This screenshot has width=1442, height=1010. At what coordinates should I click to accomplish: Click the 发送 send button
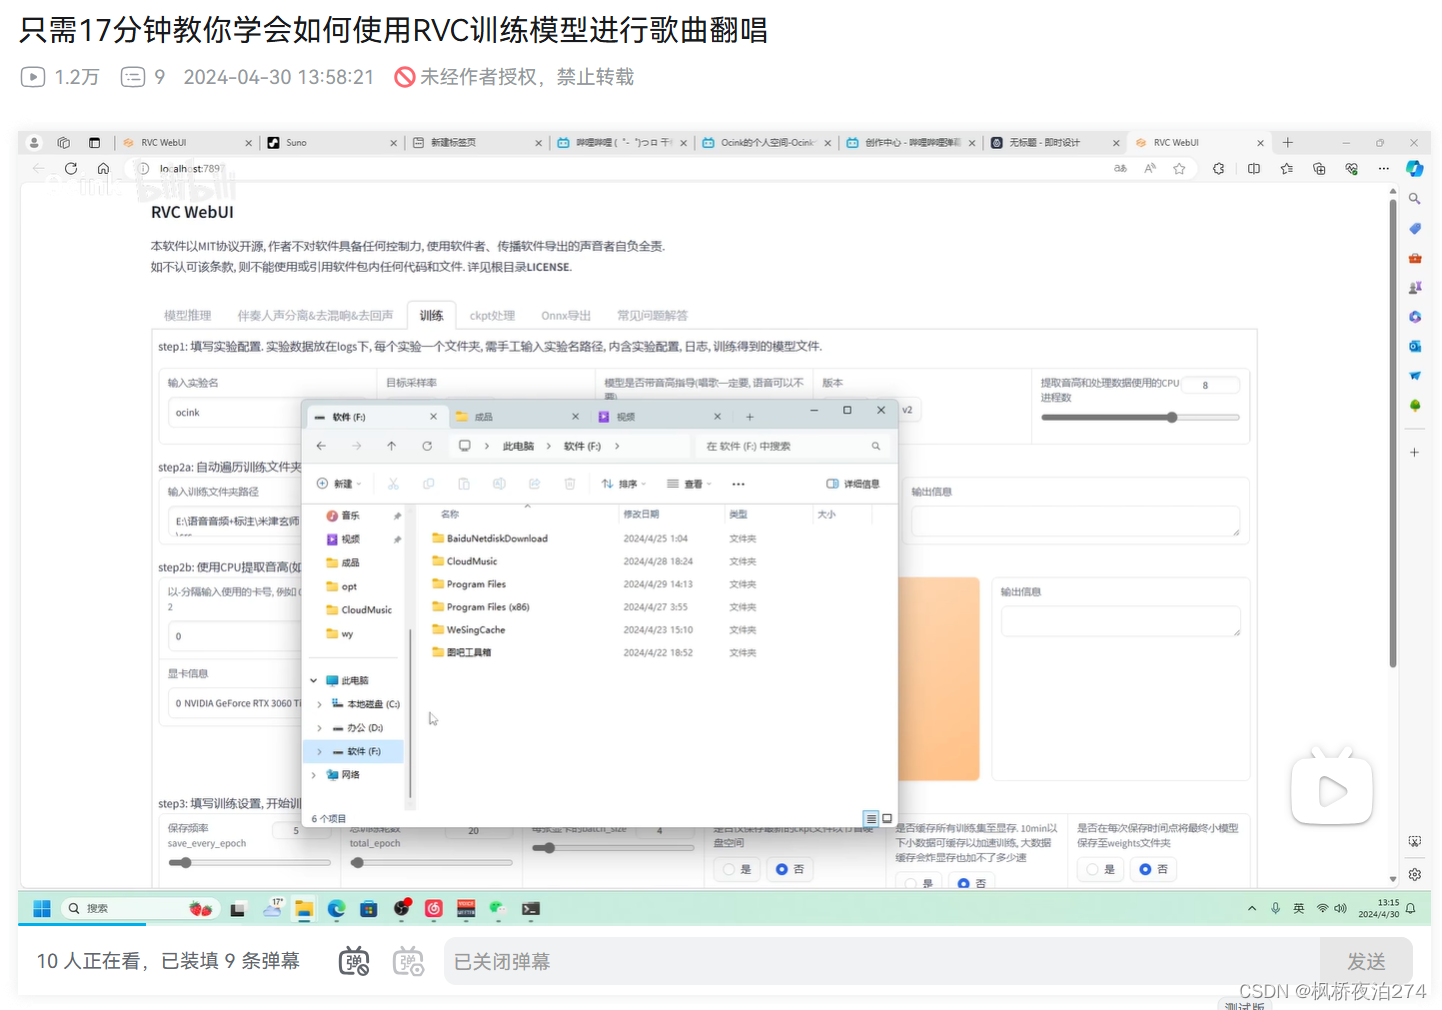coord(1366,961)
